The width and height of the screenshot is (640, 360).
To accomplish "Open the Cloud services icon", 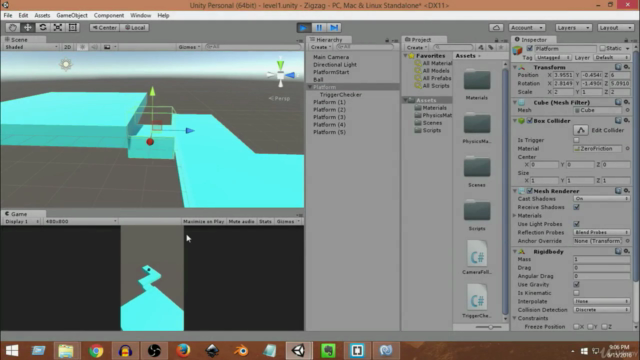I will [x=496, y=27].
